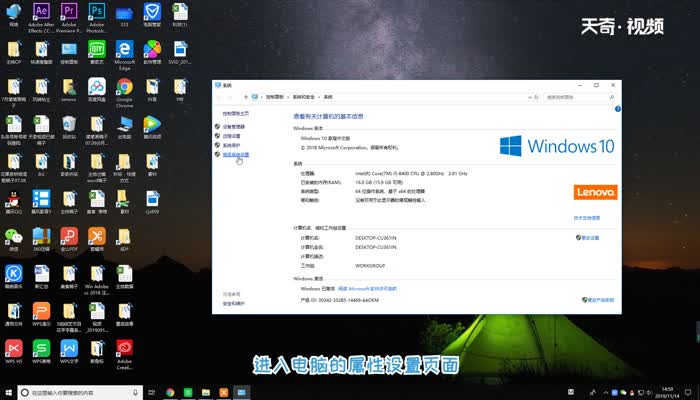Click the taskbar clock showing 14:59
Viewport: 700px width, 400px height.
[667, 392]
